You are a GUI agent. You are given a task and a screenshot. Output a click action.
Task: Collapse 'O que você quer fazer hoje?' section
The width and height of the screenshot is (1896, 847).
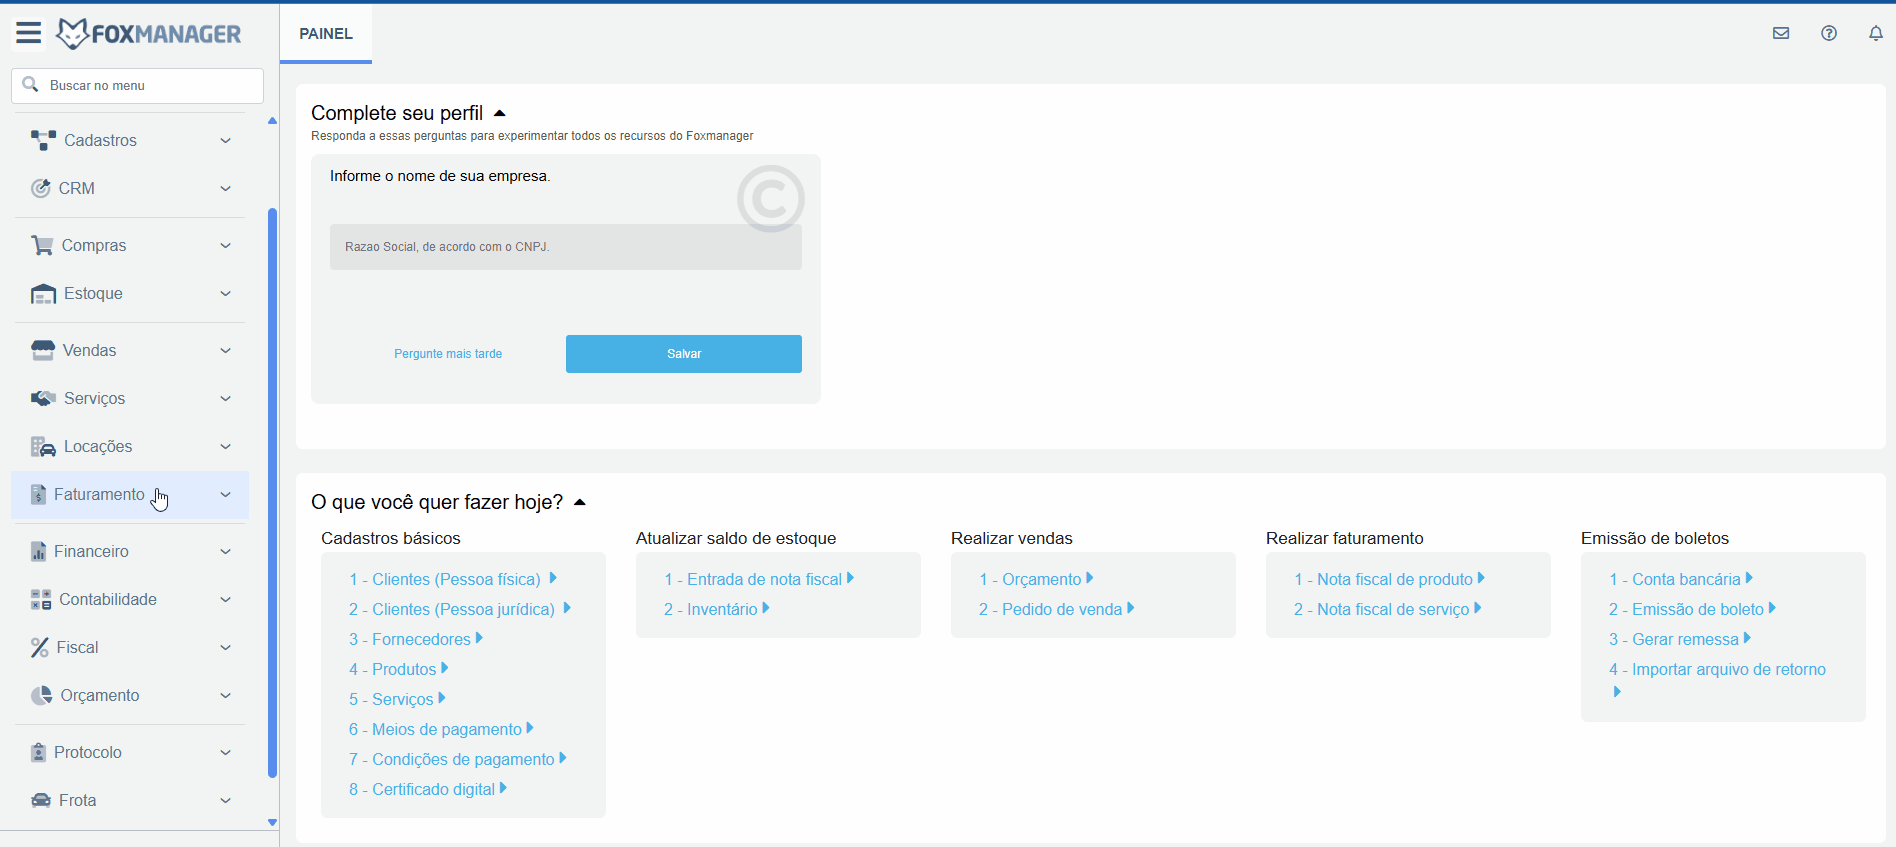pyautogui.click(x=580, y=502)
